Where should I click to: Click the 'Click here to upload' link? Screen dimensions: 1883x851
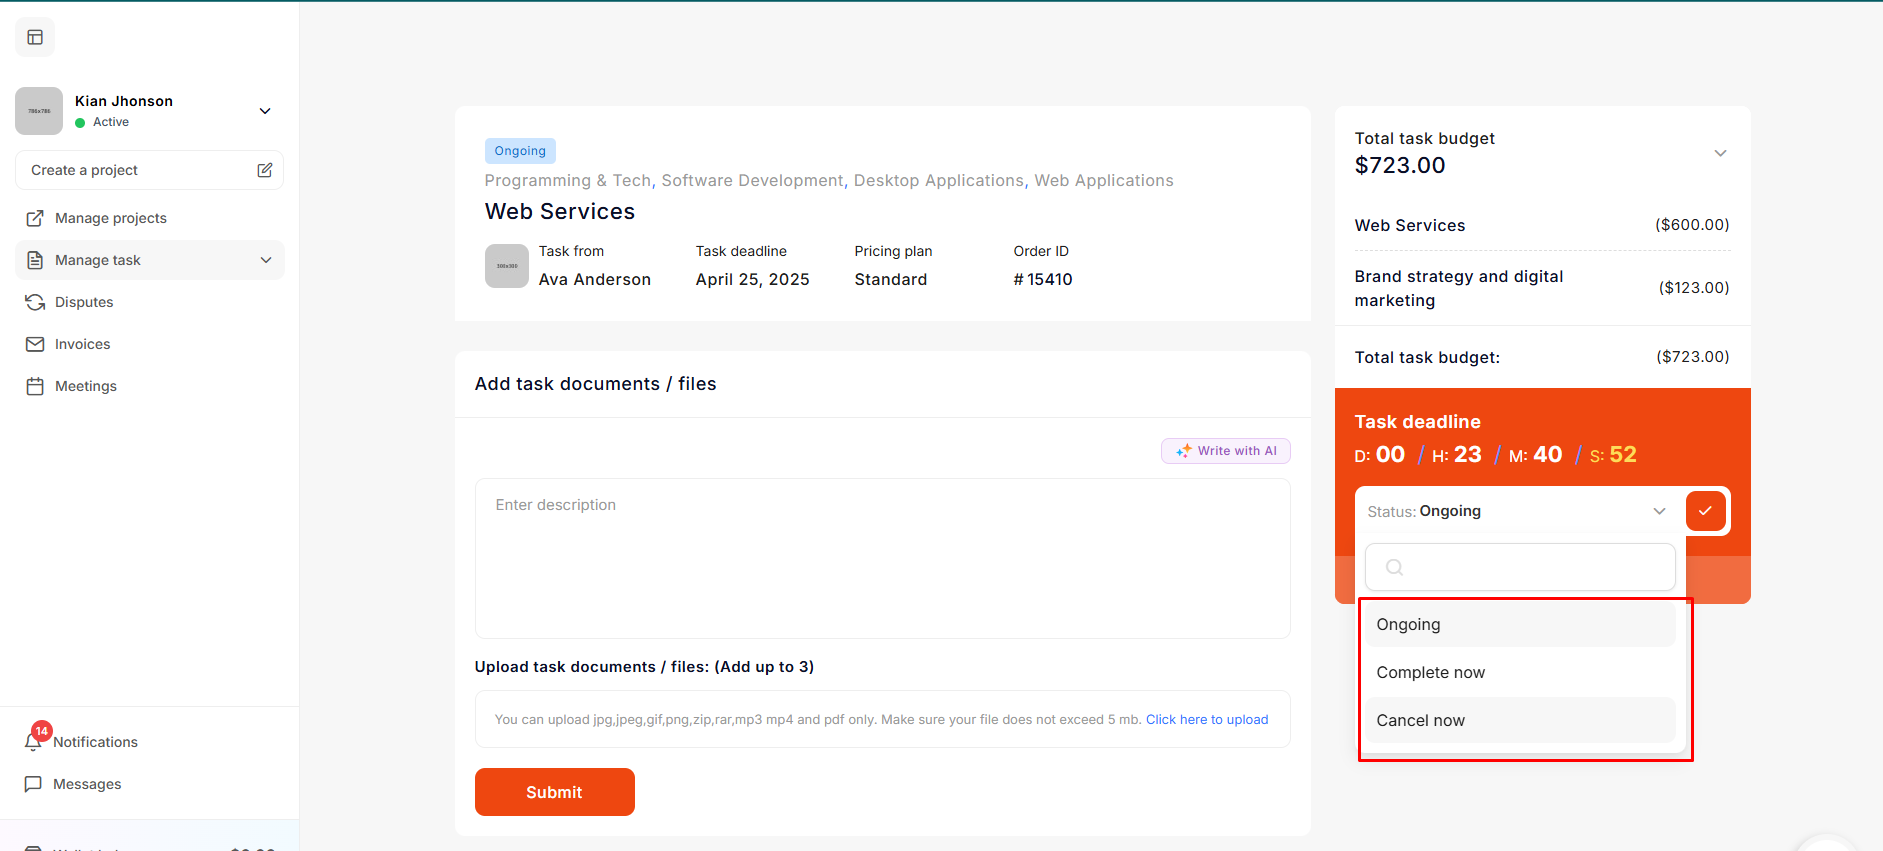(x=1206, y=719)
